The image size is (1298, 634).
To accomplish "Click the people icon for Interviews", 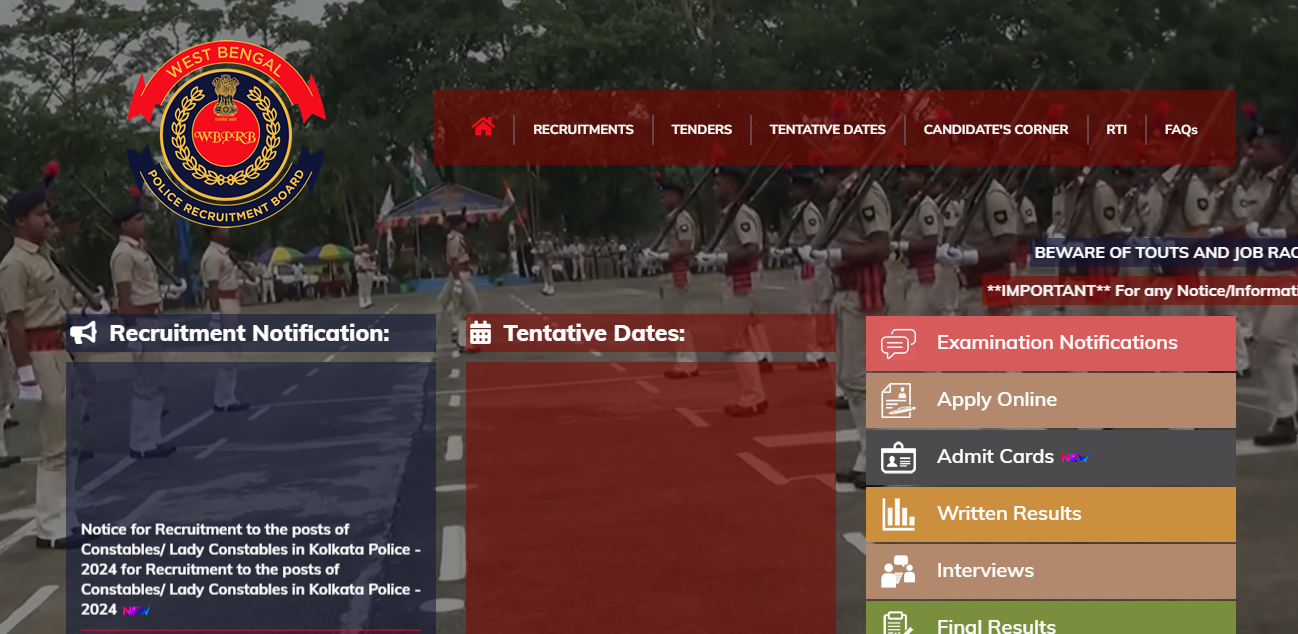I will pos(897,571).
